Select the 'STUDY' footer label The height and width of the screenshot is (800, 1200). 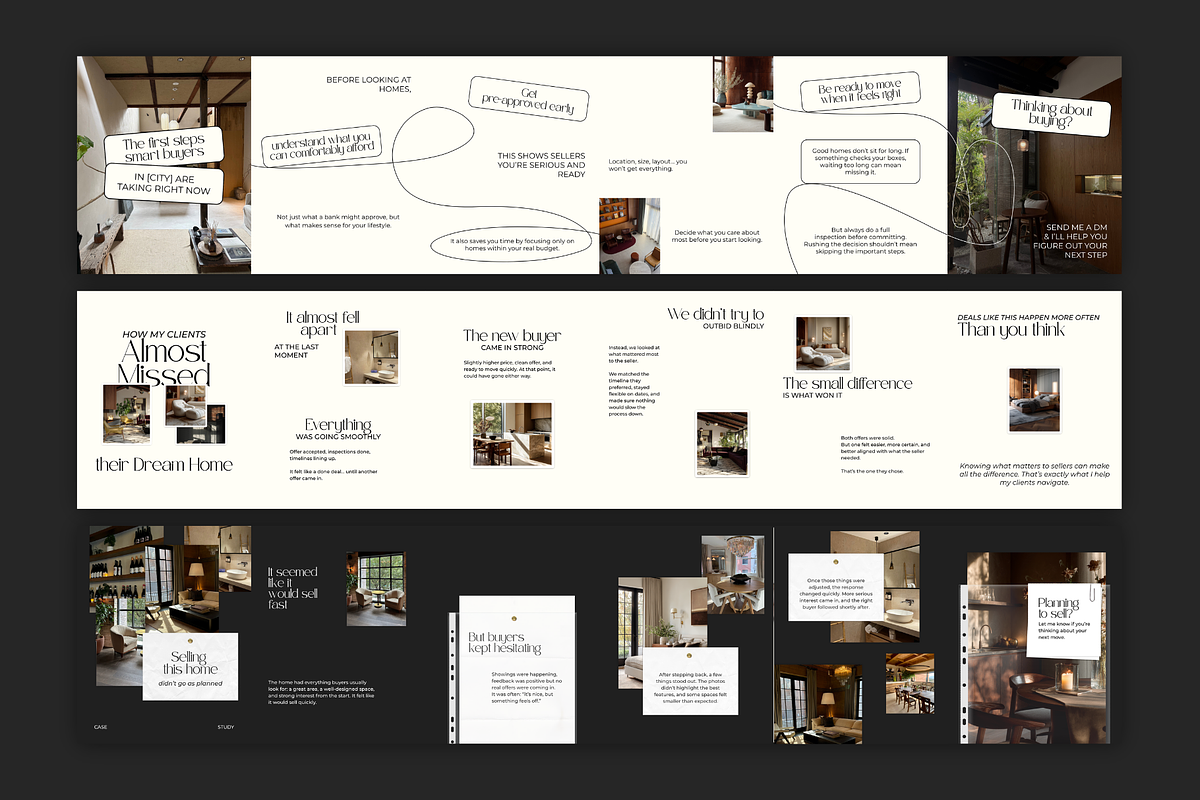(225, 727)
